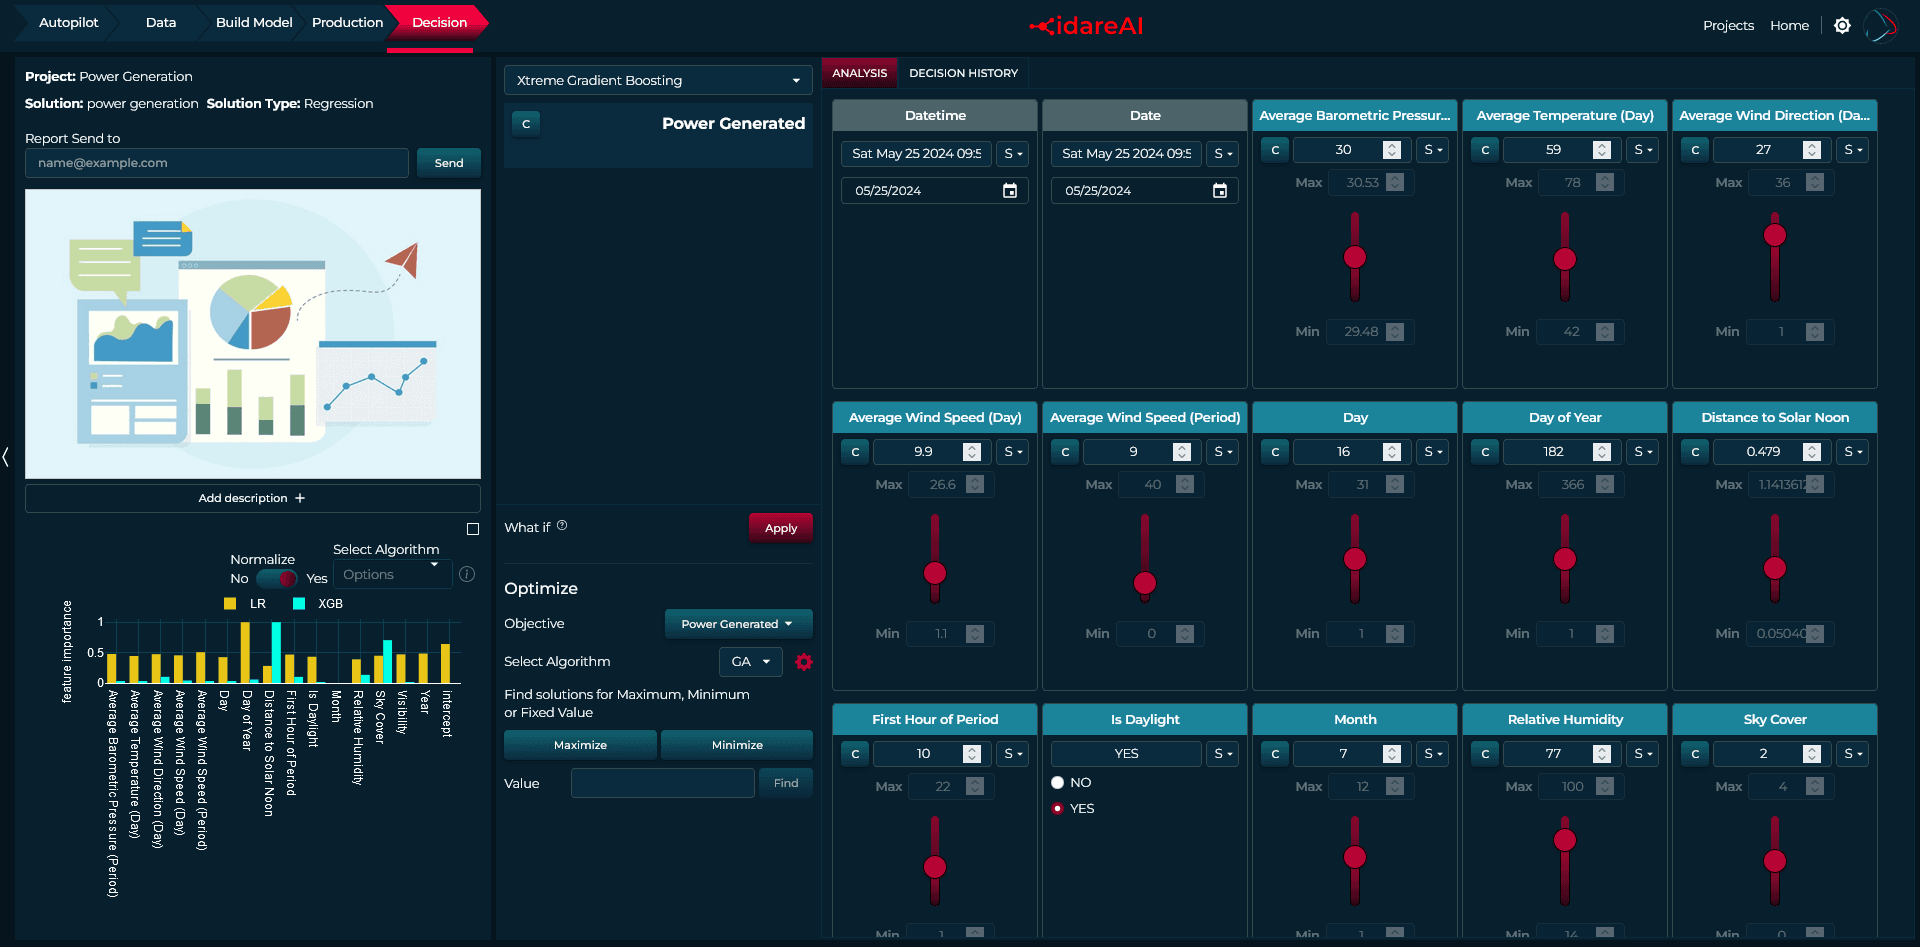Go to the Build Model step

tap(254, 22)
